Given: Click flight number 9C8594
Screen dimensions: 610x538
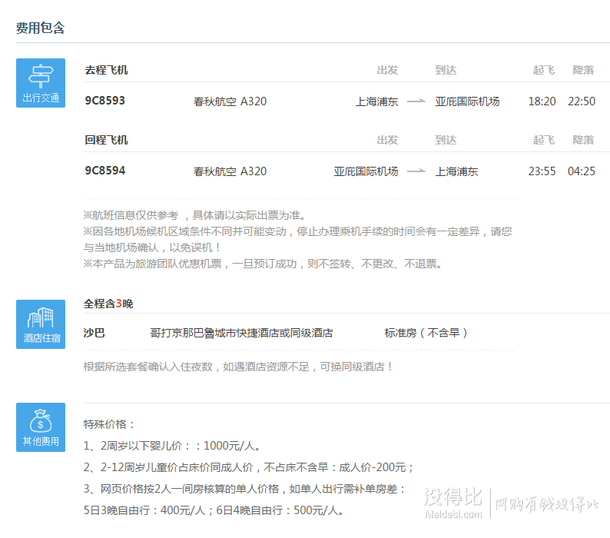Looking at the screenshot, I should tap(105, 171).
